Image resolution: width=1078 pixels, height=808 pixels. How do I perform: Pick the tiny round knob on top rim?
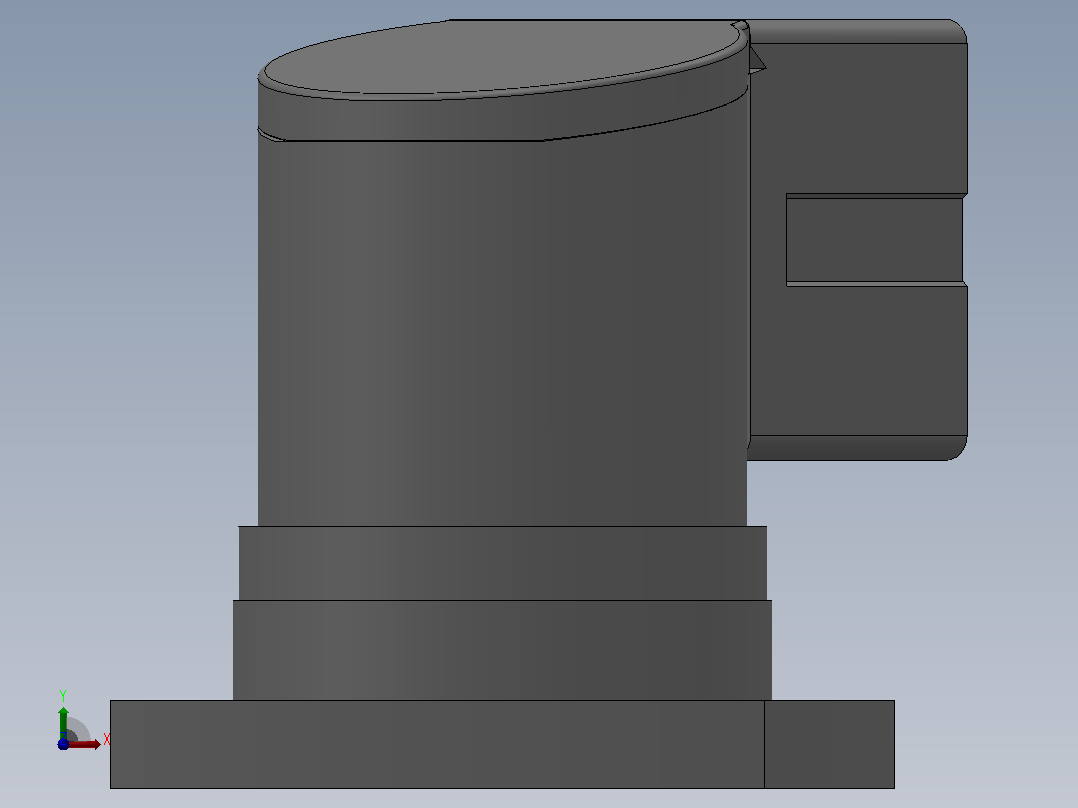point(740,26)
